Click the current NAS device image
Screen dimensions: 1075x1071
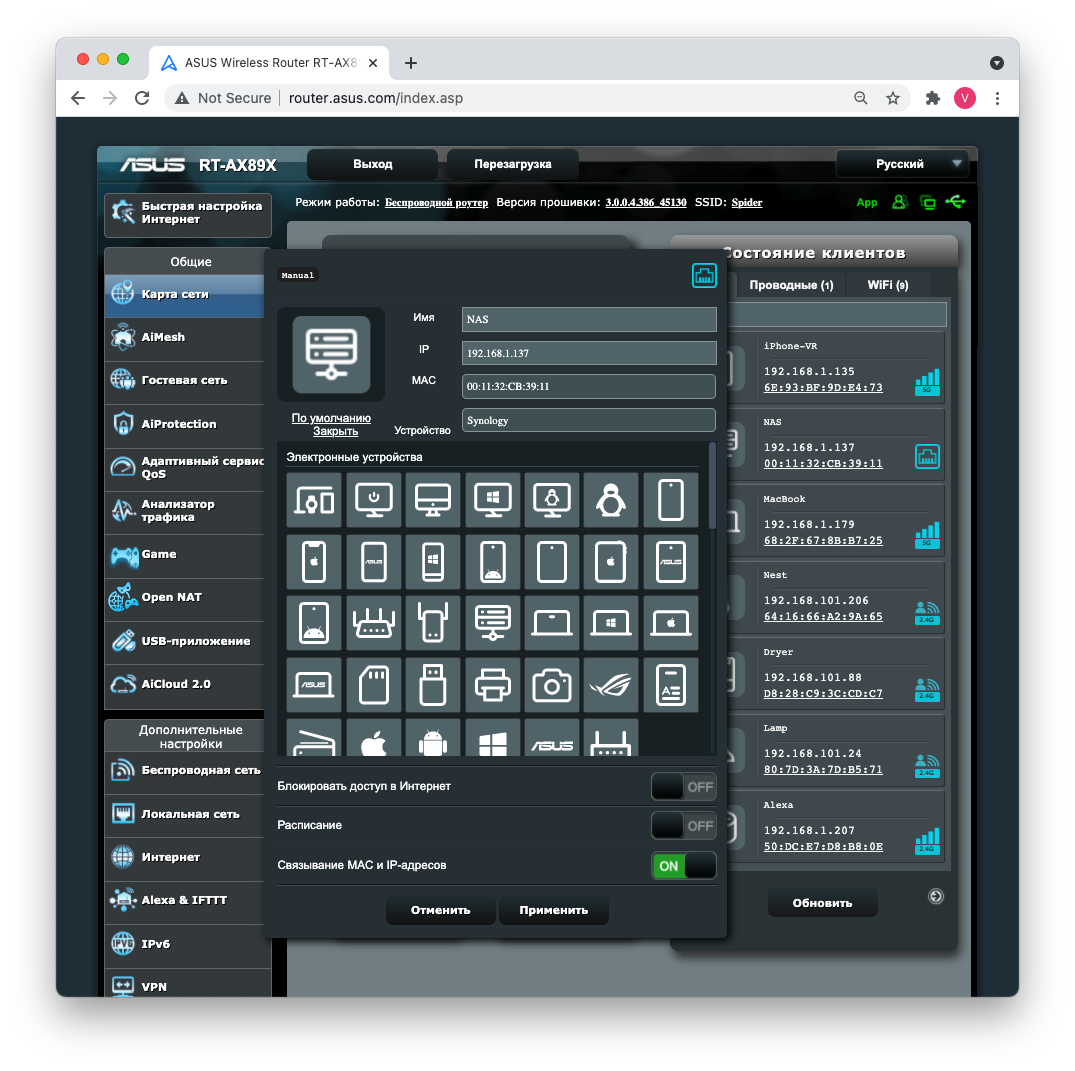(331, 354)
